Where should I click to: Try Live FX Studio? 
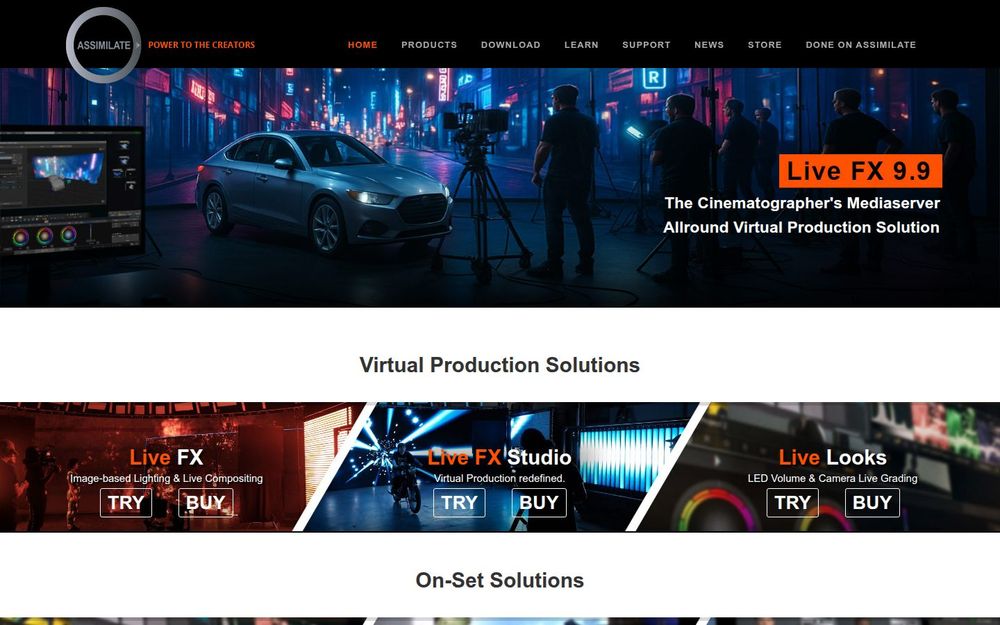[x=459, y=503]
